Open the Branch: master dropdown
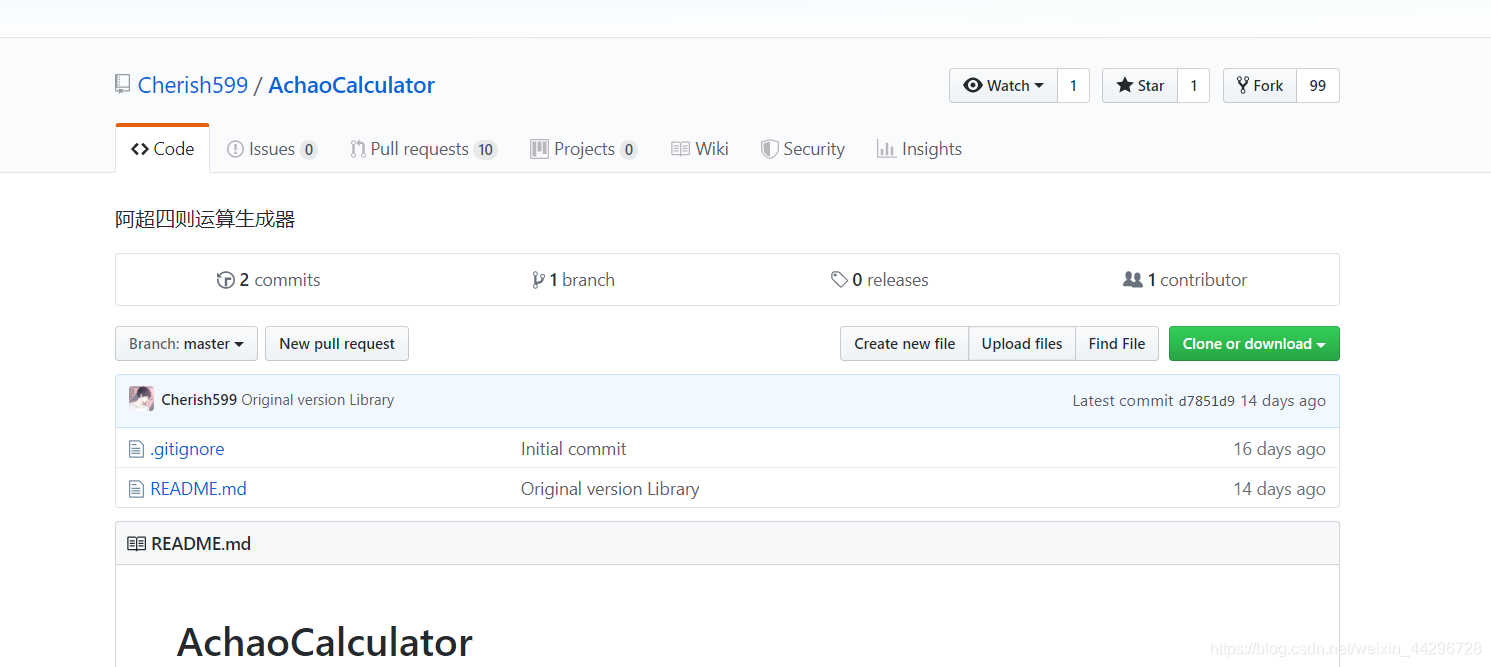1491x667 pixels. click(x=186, y=344)
